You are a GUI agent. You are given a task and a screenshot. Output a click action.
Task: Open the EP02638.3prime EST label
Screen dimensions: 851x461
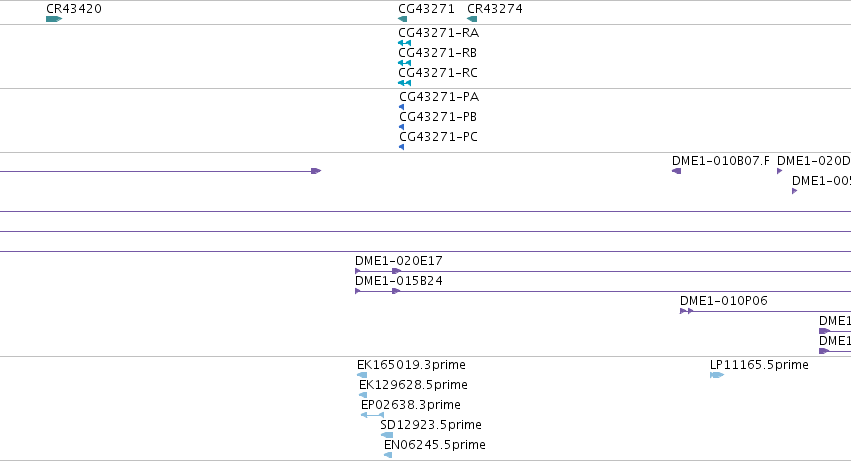411,405
